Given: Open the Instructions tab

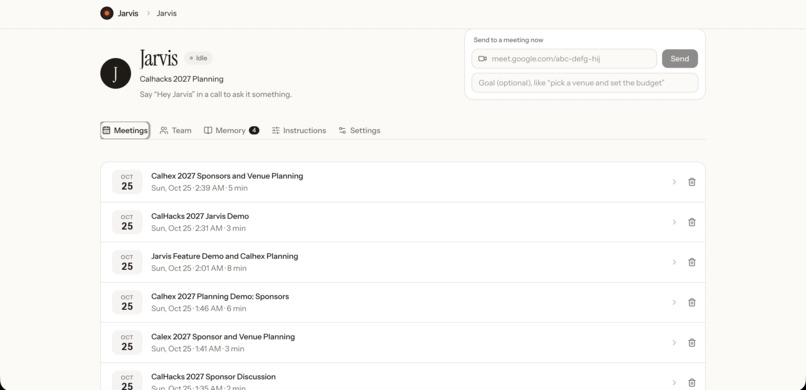Looking at the screenshot, I should coord(299,131).
